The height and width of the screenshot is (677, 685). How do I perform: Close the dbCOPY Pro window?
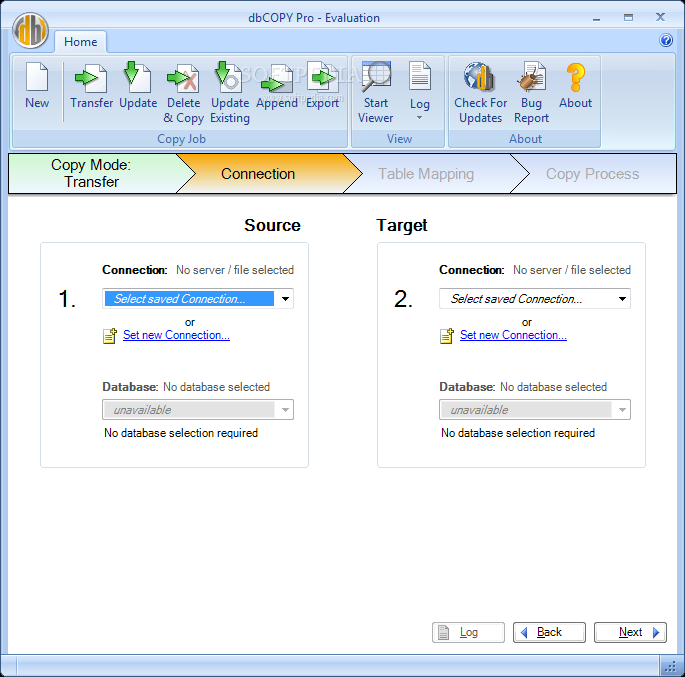pyautogui.click(x=660, y=17)
